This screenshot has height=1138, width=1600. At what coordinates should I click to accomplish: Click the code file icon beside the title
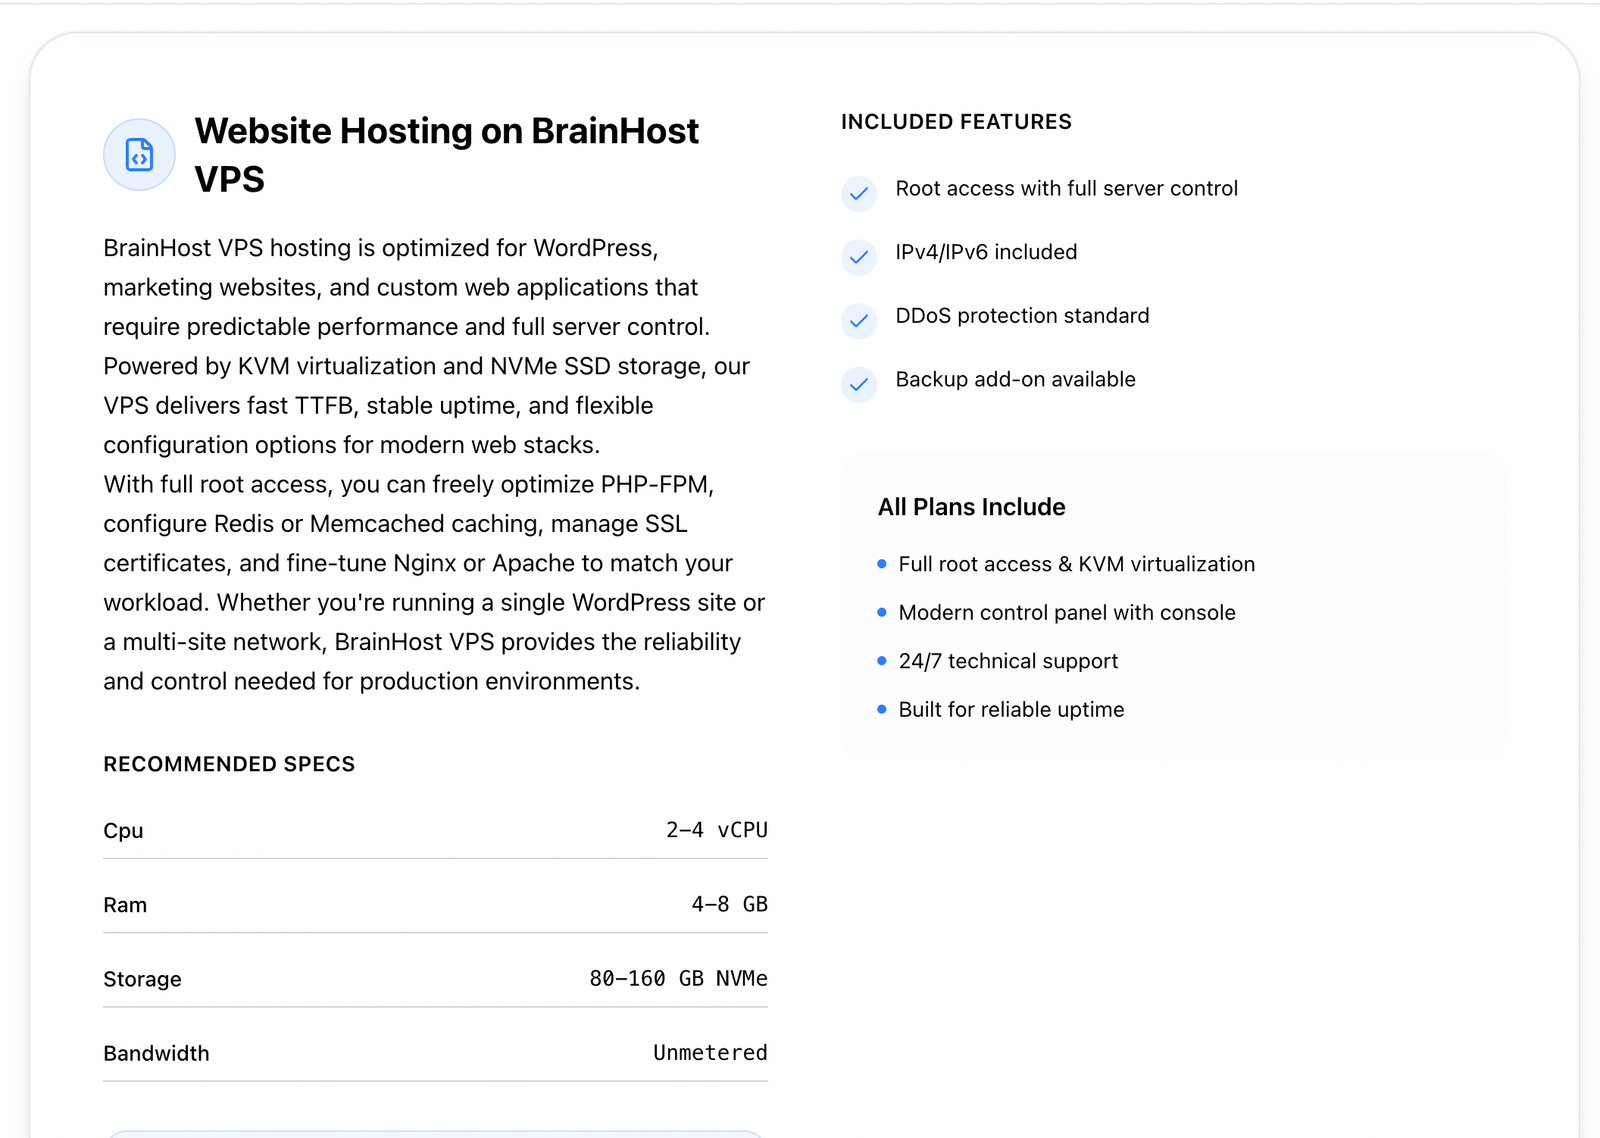(139, 155)
